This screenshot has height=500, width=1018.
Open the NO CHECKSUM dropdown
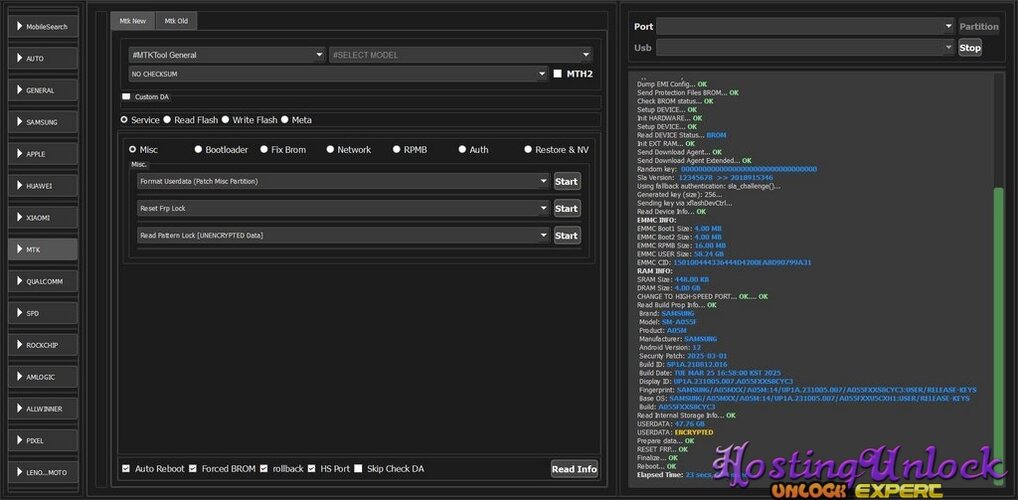(x=338, y=74)
